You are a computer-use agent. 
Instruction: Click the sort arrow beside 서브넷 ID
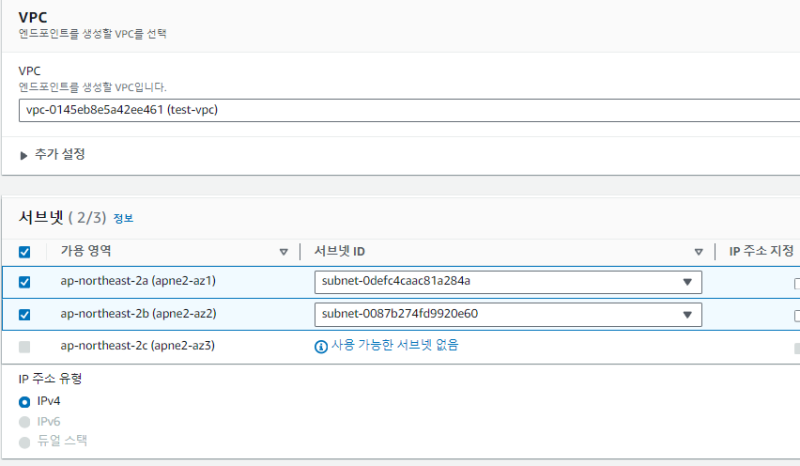click(x=699, y=252)
